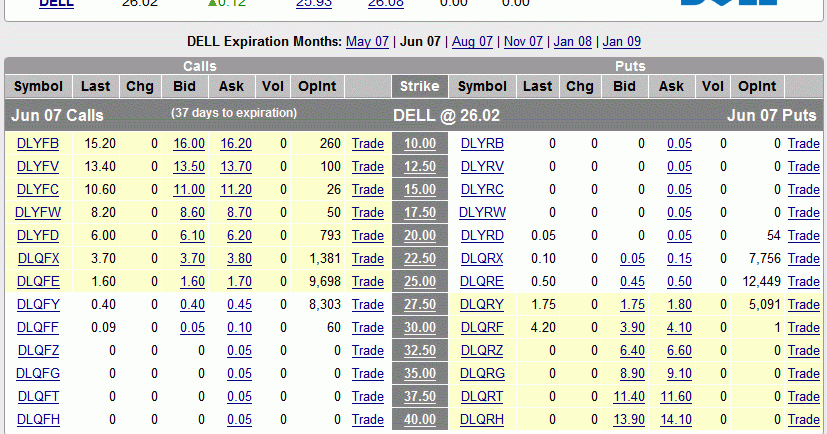Open DELL stock quote bid 25.93
Viewport: 827px width, 434px height.
click(x=314, y=3)
